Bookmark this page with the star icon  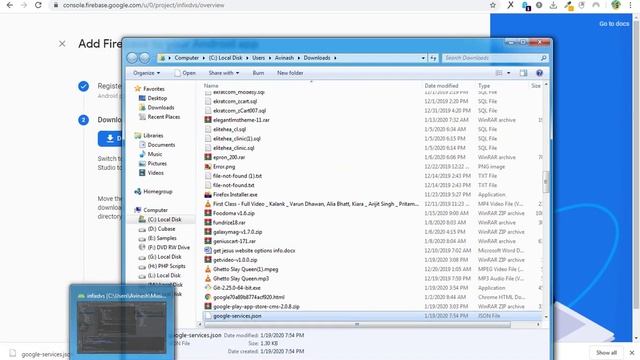pyautogui.click(x=493, y=5)
